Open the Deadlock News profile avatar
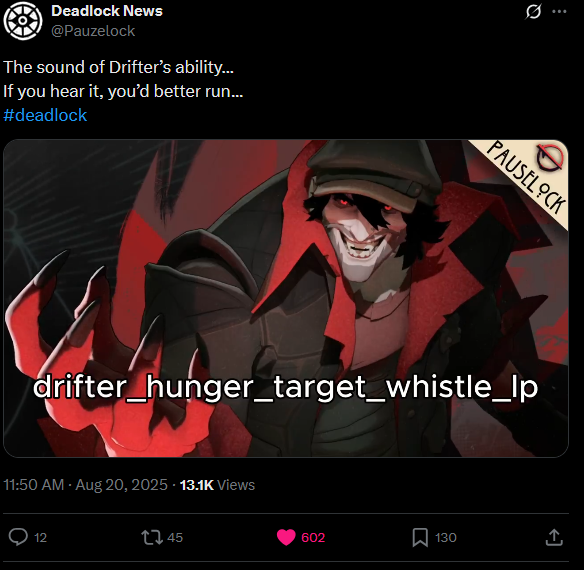Viewport: 584px width, 570px height. 23,20
